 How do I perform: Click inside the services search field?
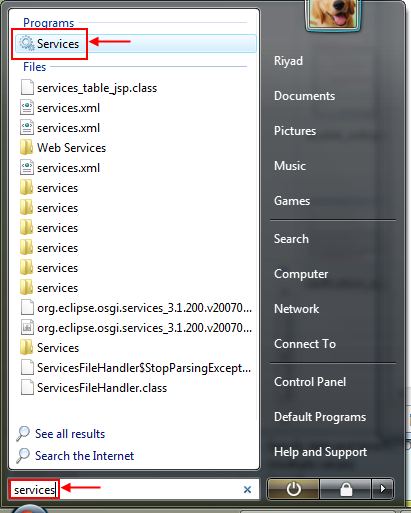(133, 489)
